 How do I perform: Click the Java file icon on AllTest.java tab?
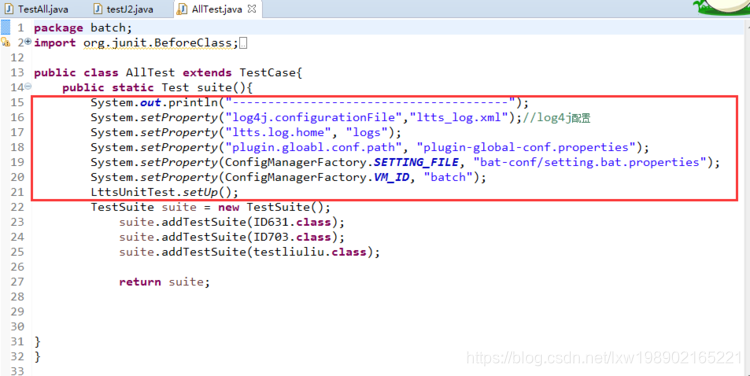point(182,9)
